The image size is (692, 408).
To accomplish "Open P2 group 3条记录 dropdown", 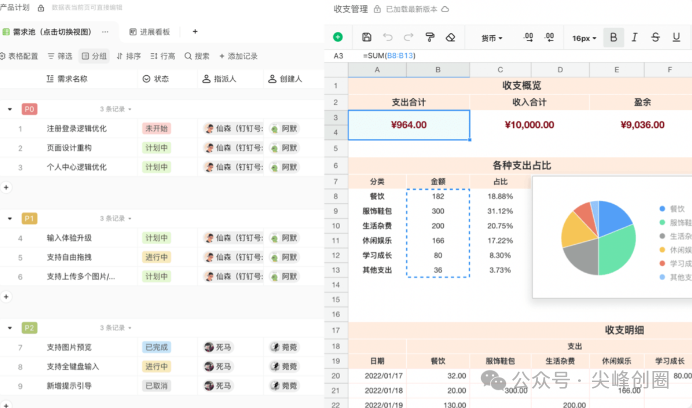I will 116,328.
